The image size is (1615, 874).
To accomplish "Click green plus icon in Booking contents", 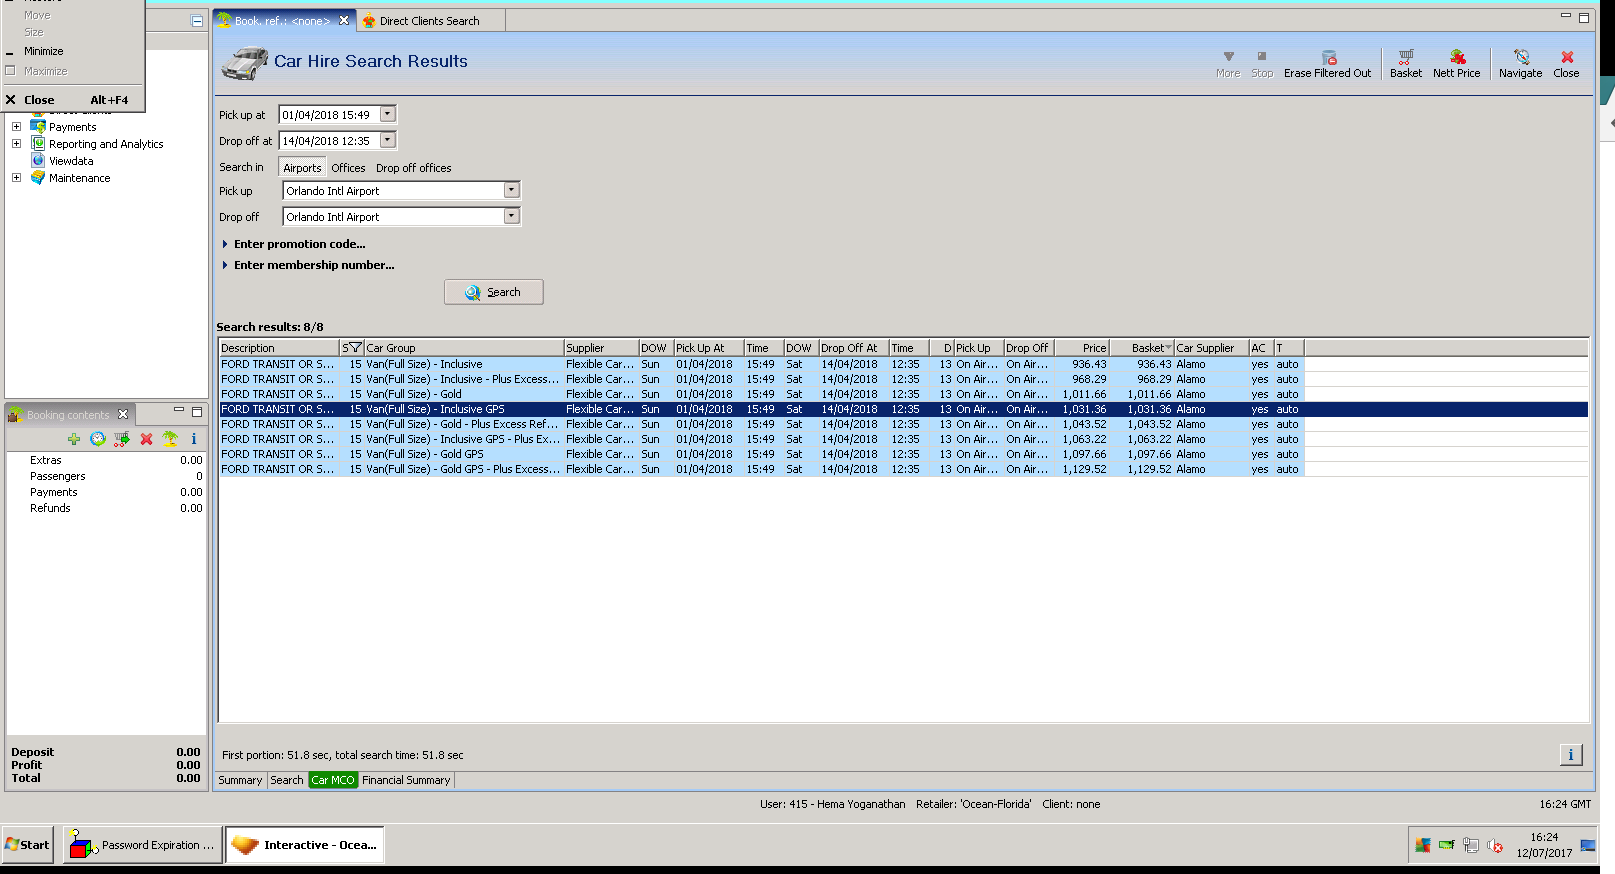I will coord(74,439).
